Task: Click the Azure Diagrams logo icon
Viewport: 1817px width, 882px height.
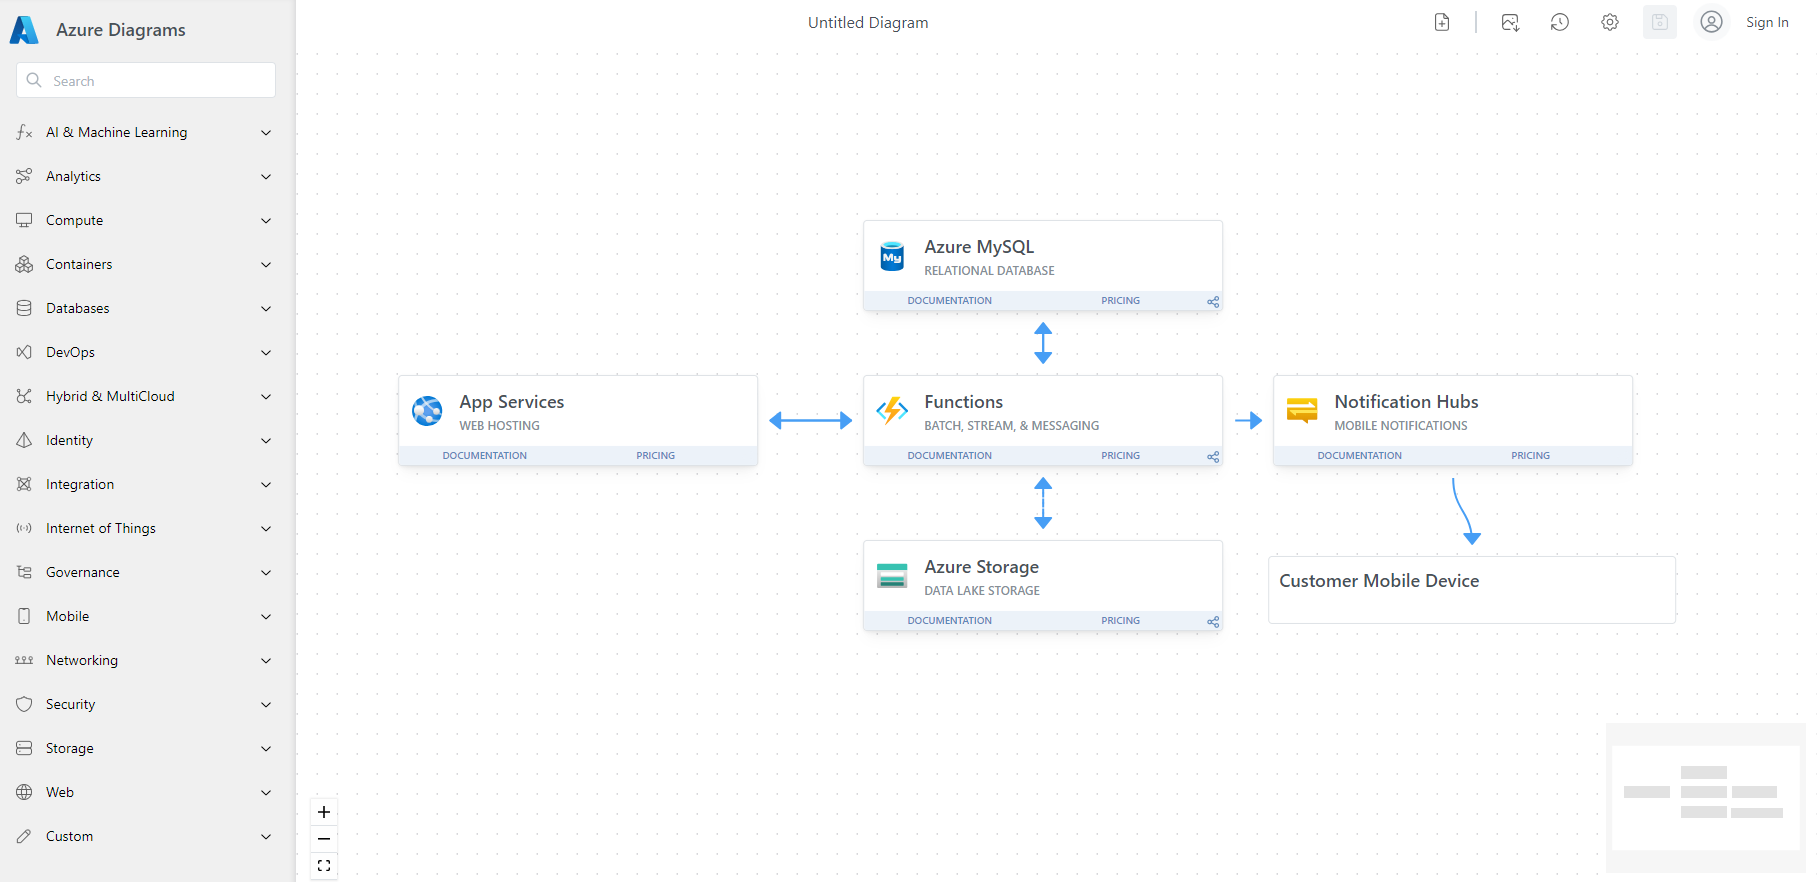Action: 24,30
